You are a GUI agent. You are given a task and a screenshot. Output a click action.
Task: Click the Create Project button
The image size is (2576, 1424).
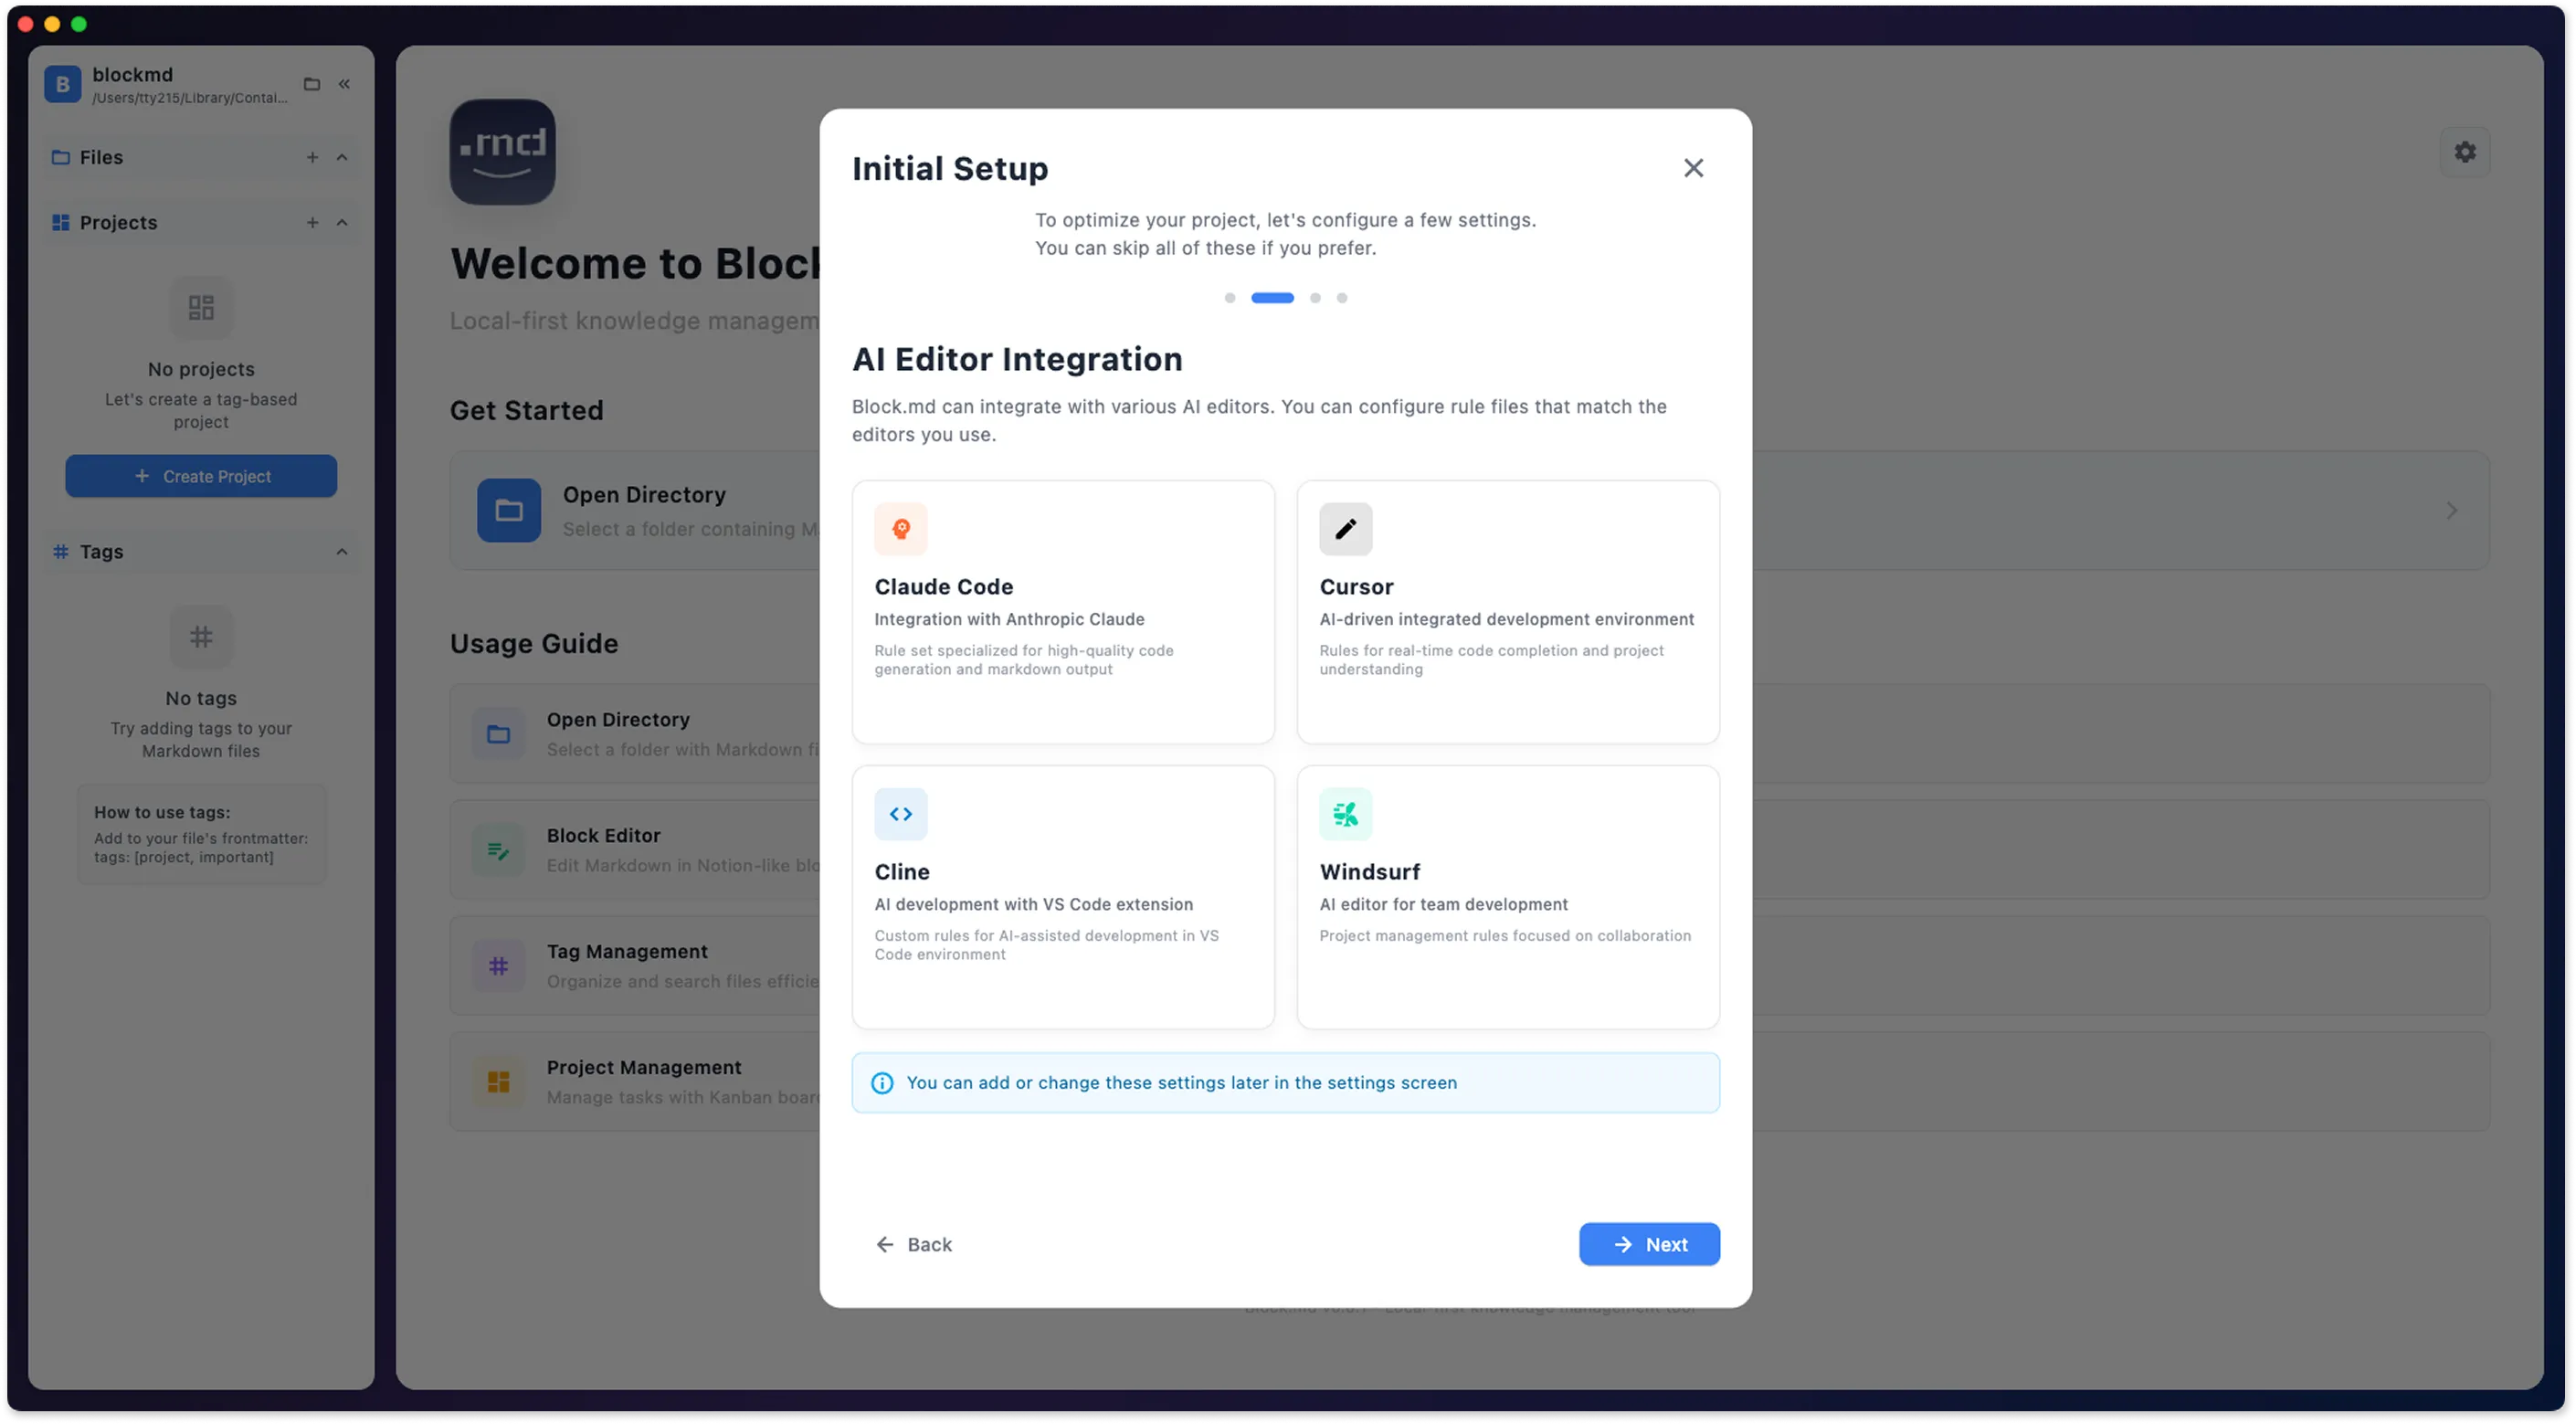click(x=201, y=476)
